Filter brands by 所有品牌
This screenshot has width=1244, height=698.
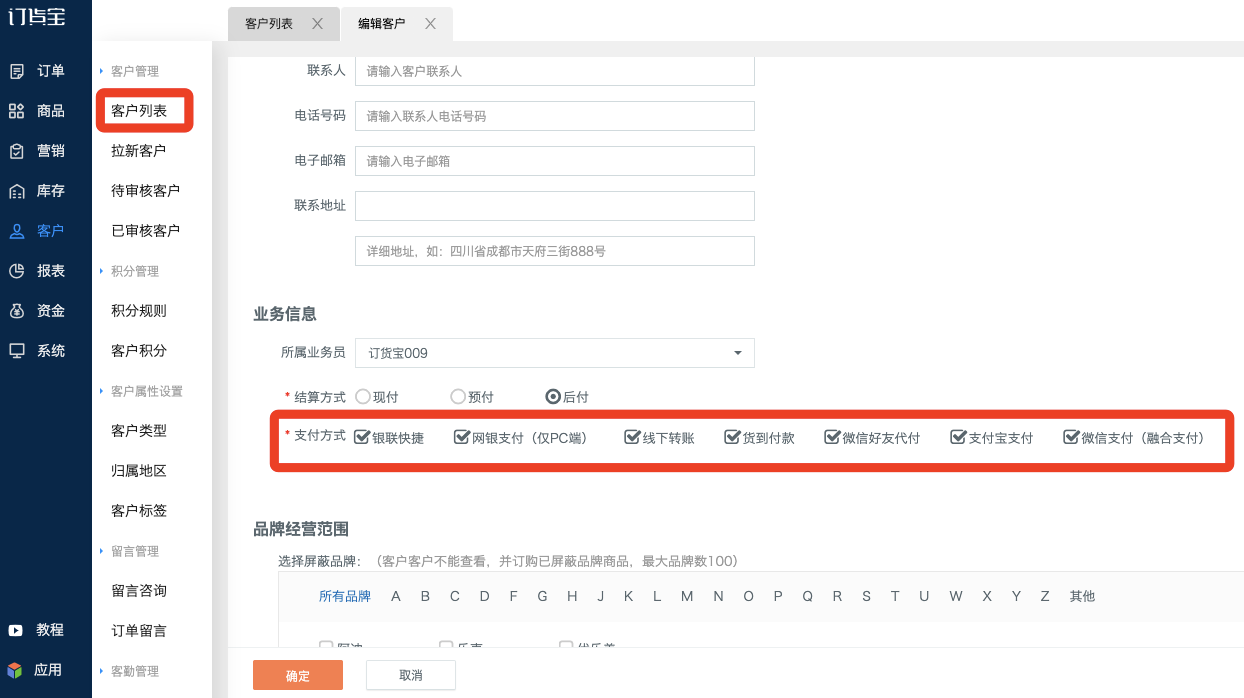(345, 596)
